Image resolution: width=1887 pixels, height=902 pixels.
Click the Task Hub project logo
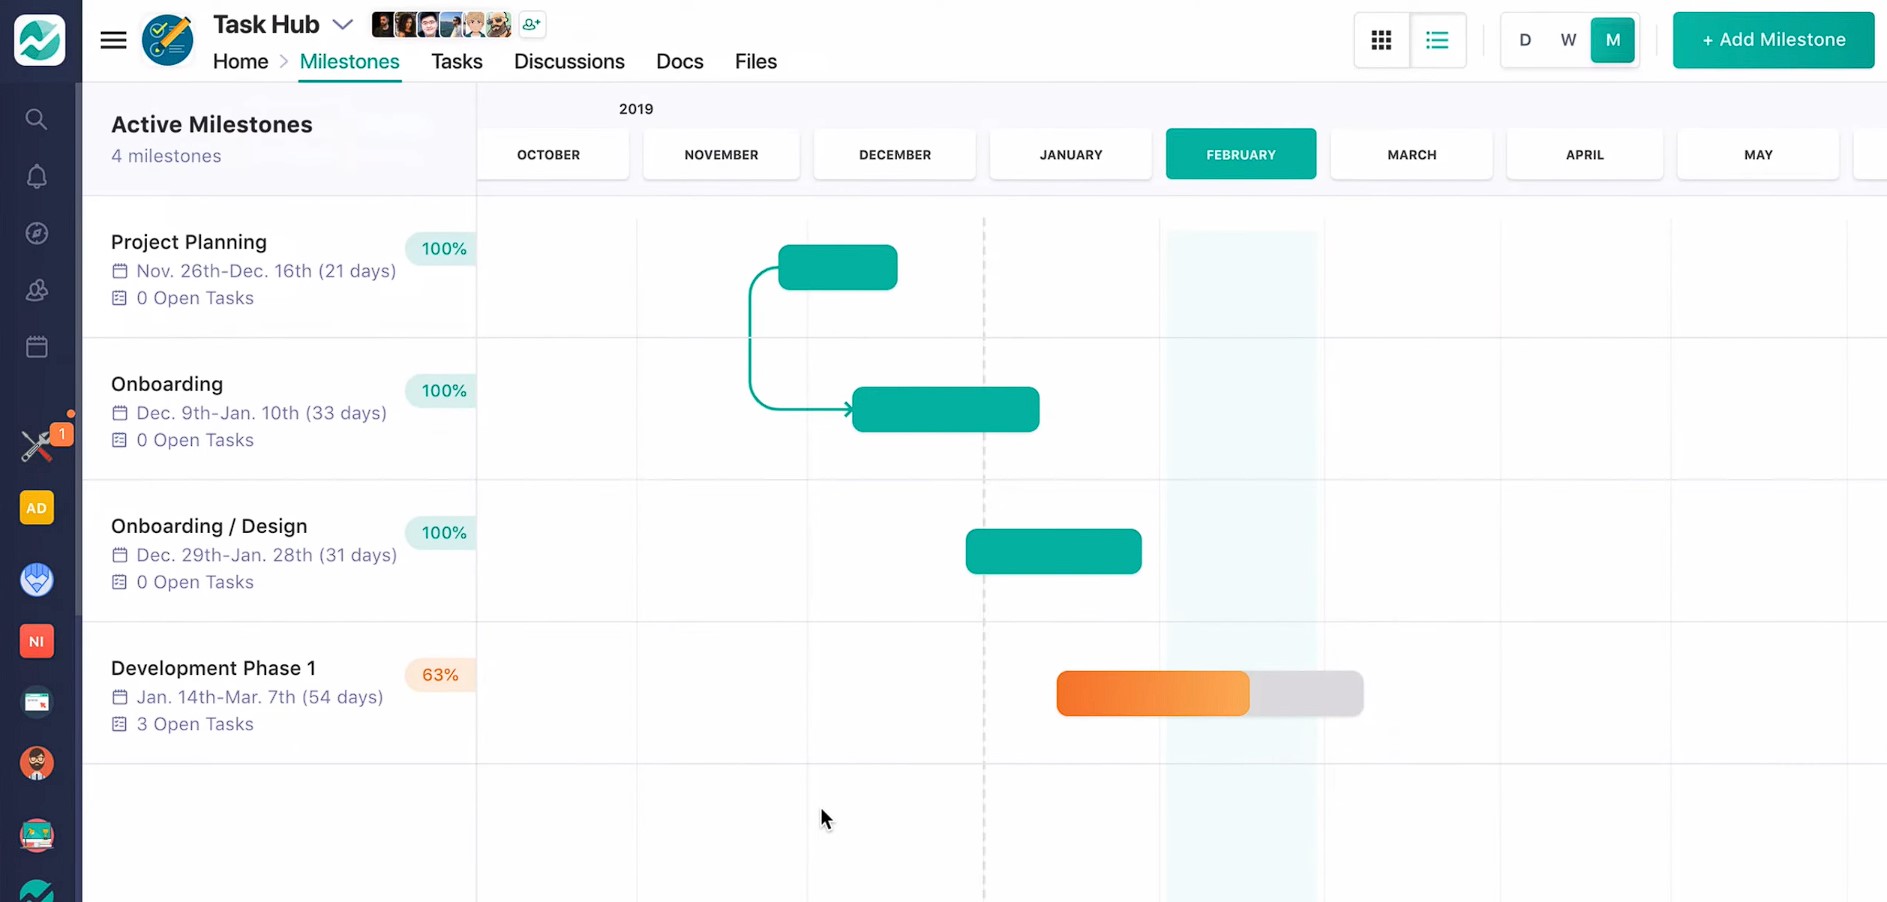[168, 40]
